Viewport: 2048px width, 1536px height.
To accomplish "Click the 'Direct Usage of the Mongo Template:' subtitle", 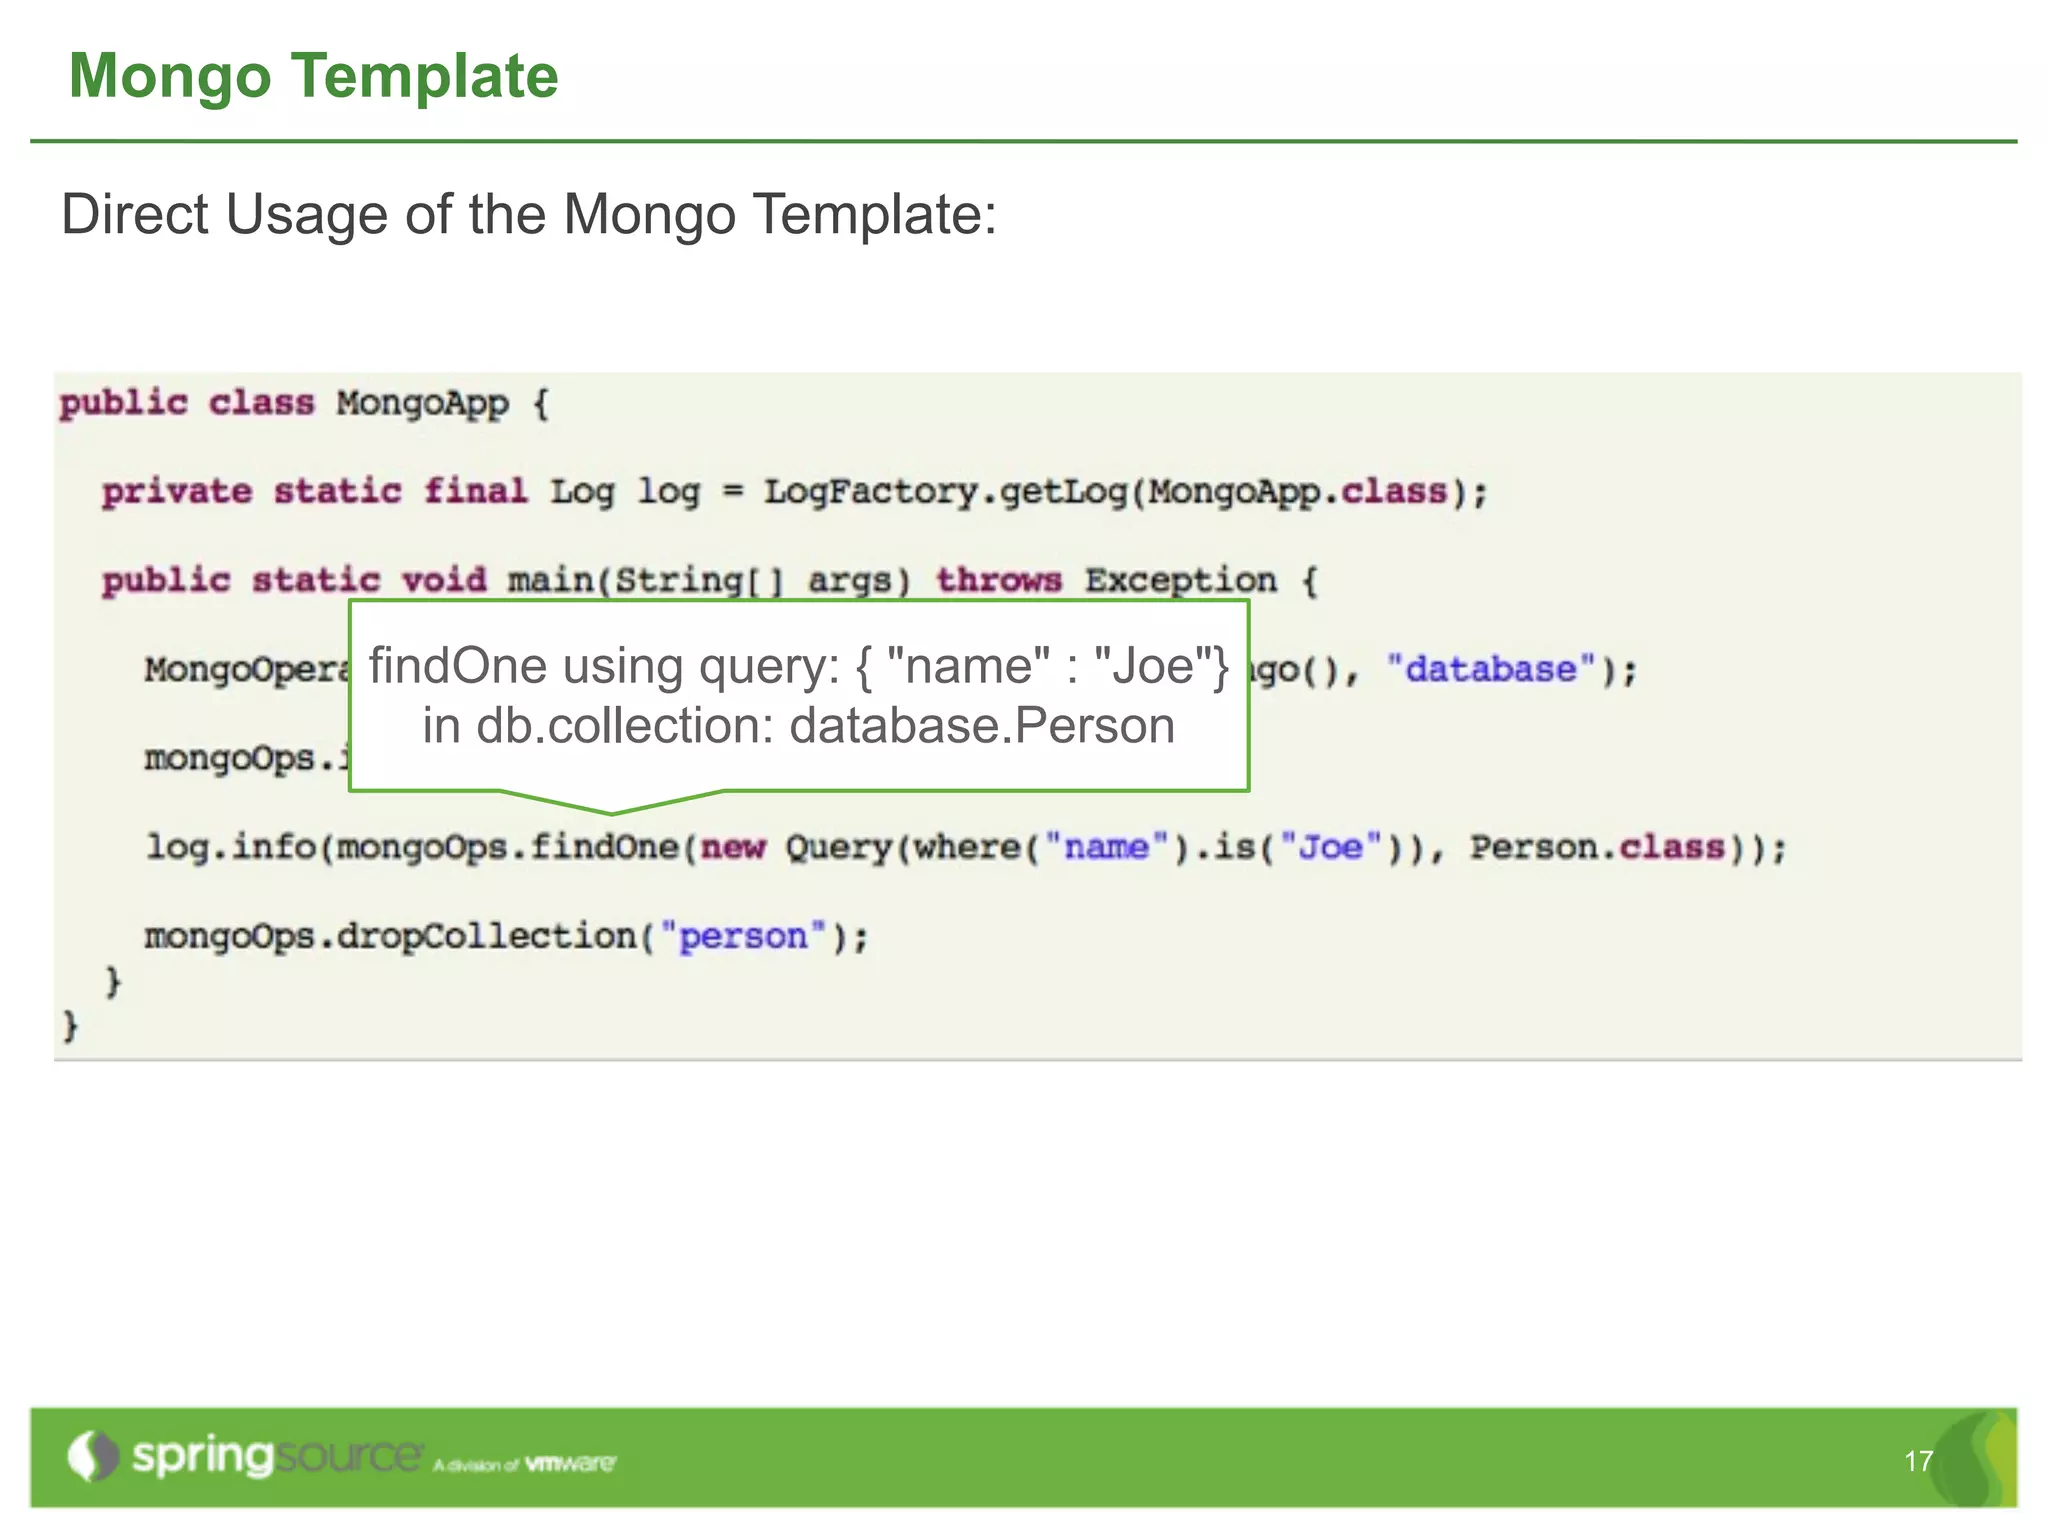I will point(529,214).
